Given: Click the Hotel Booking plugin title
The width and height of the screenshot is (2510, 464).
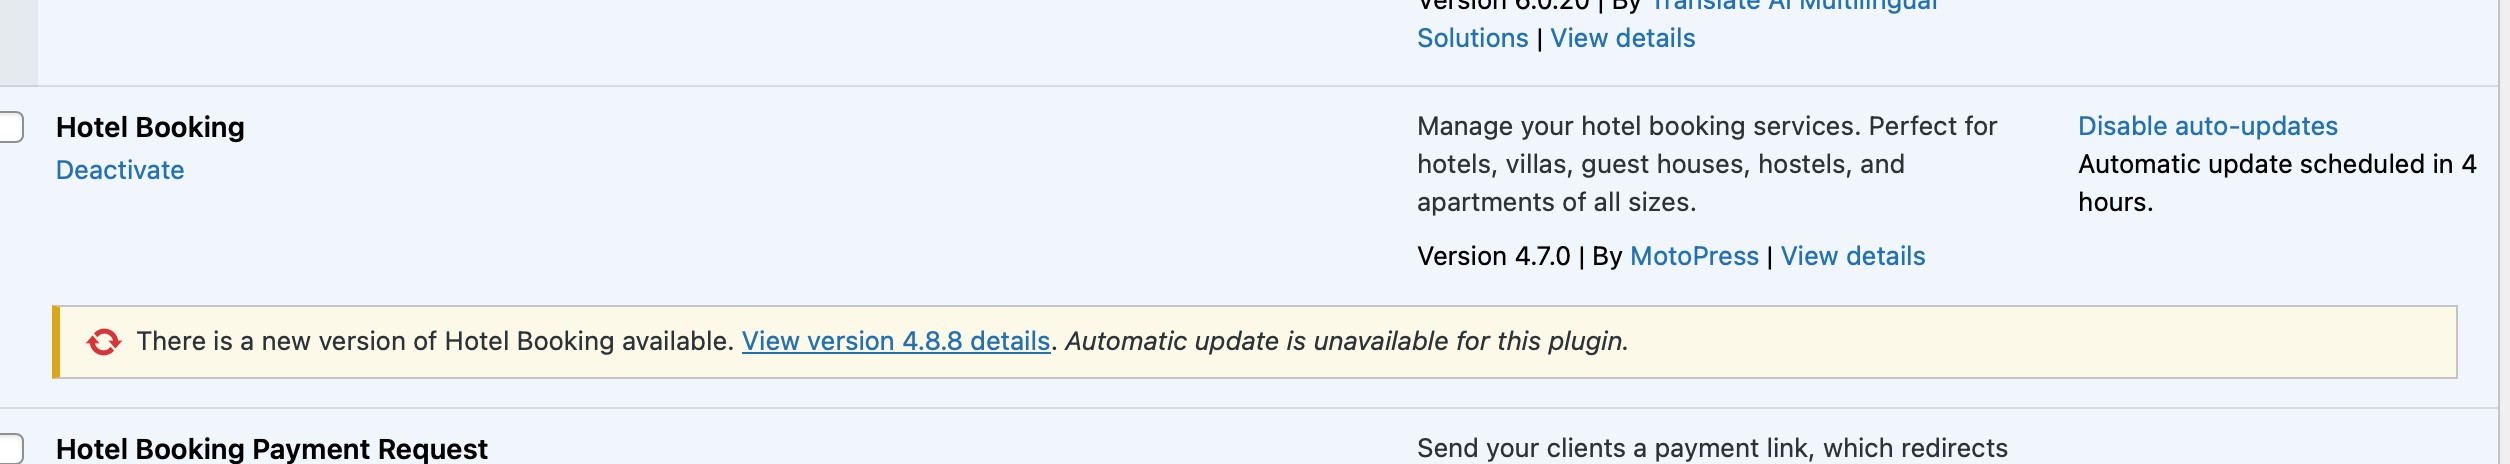Looking at the screenshot, I should (150, 127).
